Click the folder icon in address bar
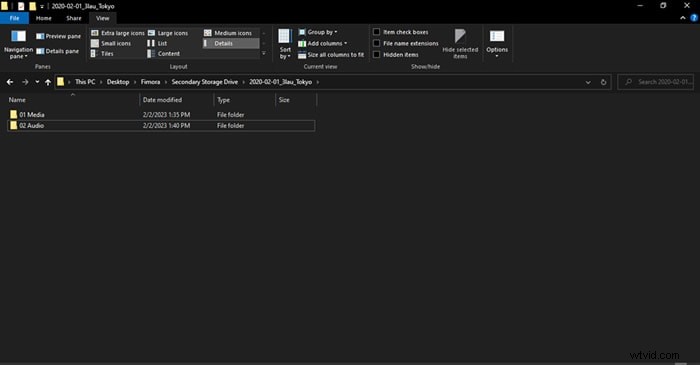Viewport: 700px width, 365px height. [x=60, y=82]
